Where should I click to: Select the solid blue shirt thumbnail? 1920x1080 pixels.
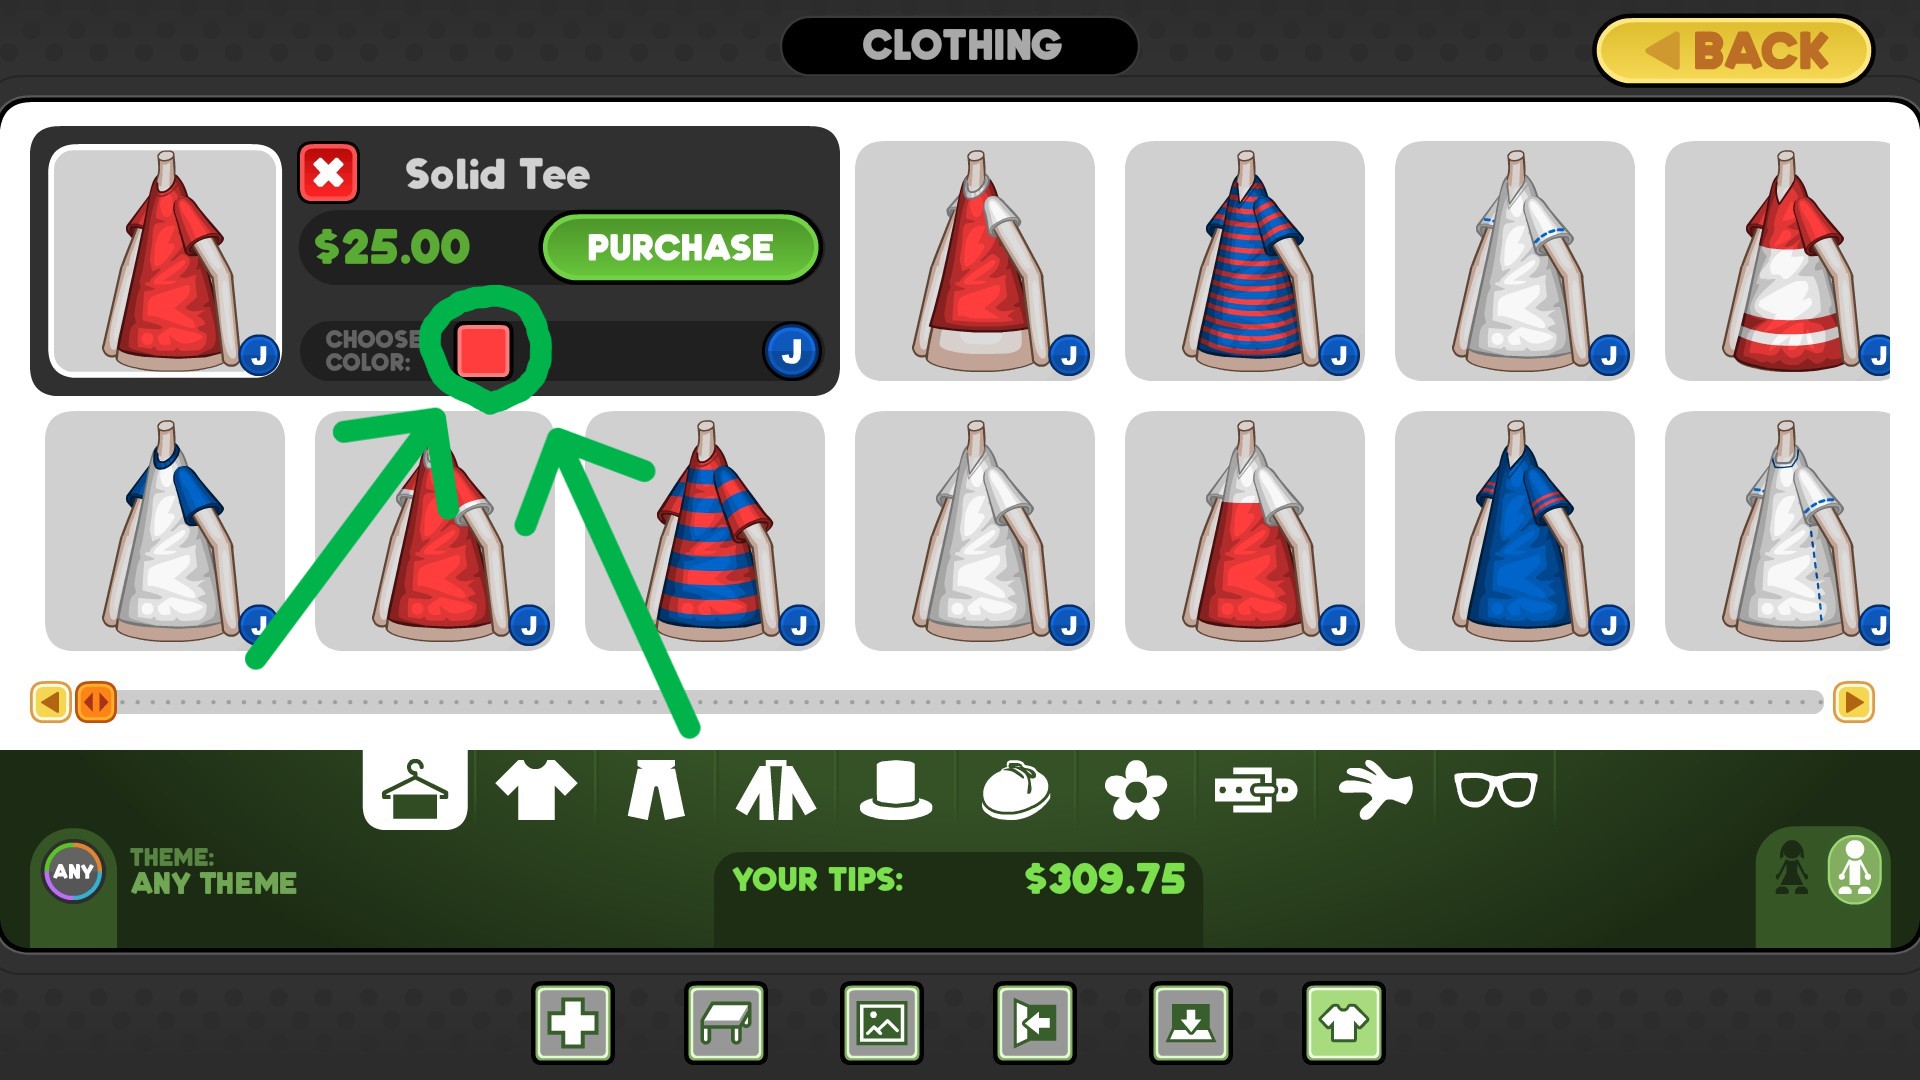point(1514,531)
